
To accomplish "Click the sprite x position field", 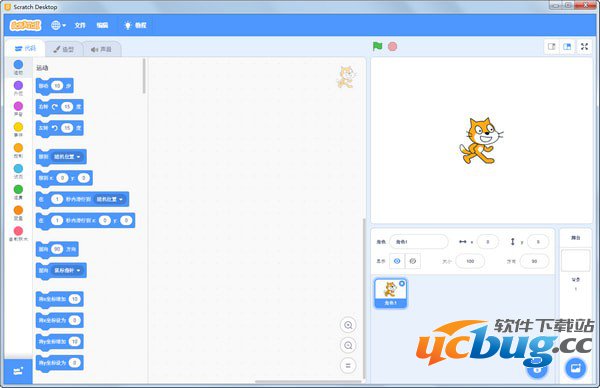I will pos(488,242).
